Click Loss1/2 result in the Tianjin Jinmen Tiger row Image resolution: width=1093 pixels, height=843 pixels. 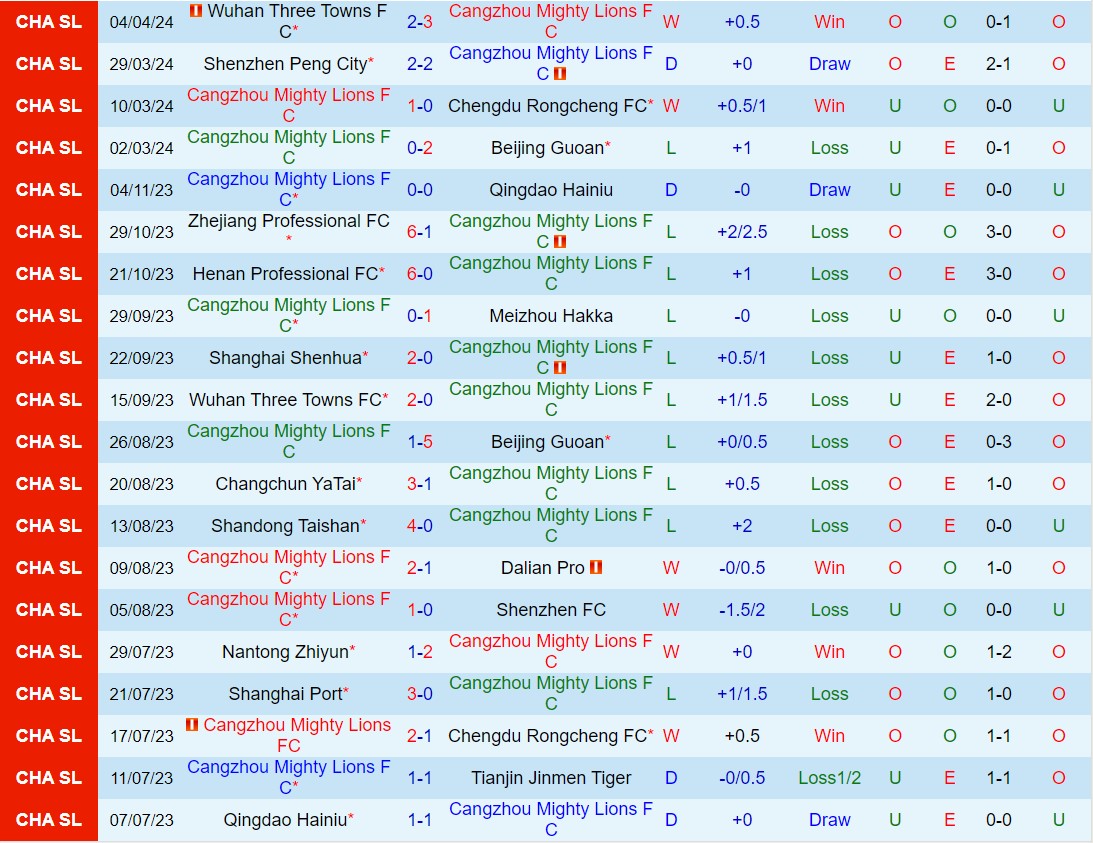830,777
